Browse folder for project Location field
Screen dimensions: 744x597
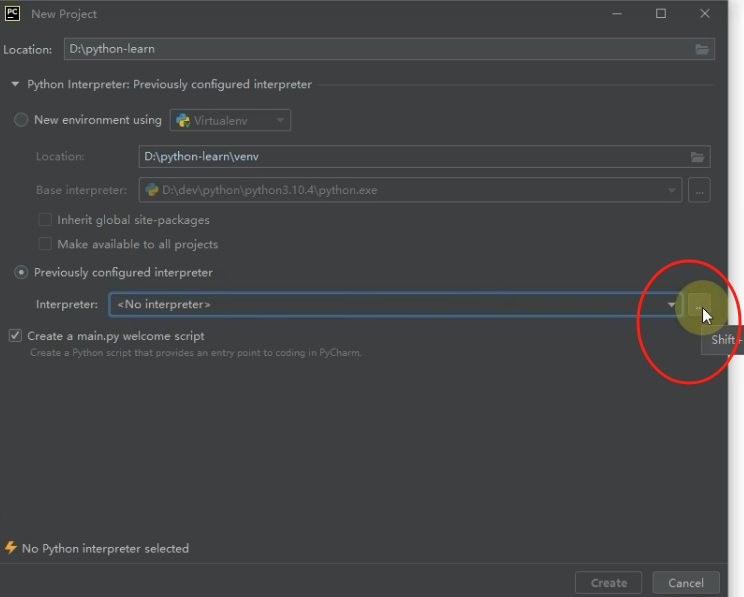[702, 49]
